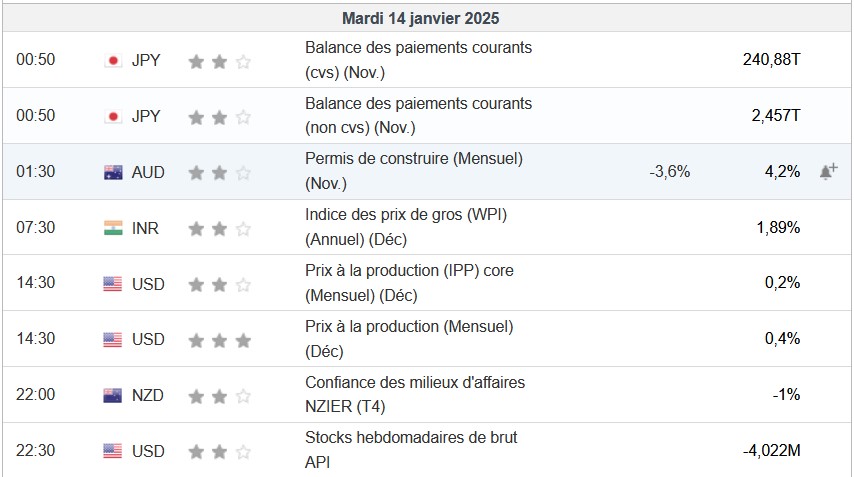Click the -3,6% forecast value on AUD row

tap(669, 172)
